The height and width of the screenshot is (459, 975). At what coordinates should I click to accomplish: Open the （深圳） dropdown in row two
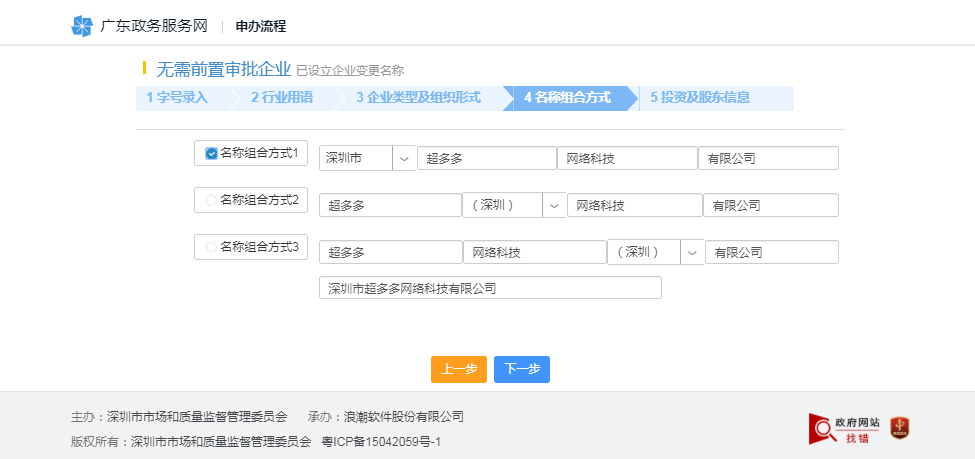click(554, 205)
